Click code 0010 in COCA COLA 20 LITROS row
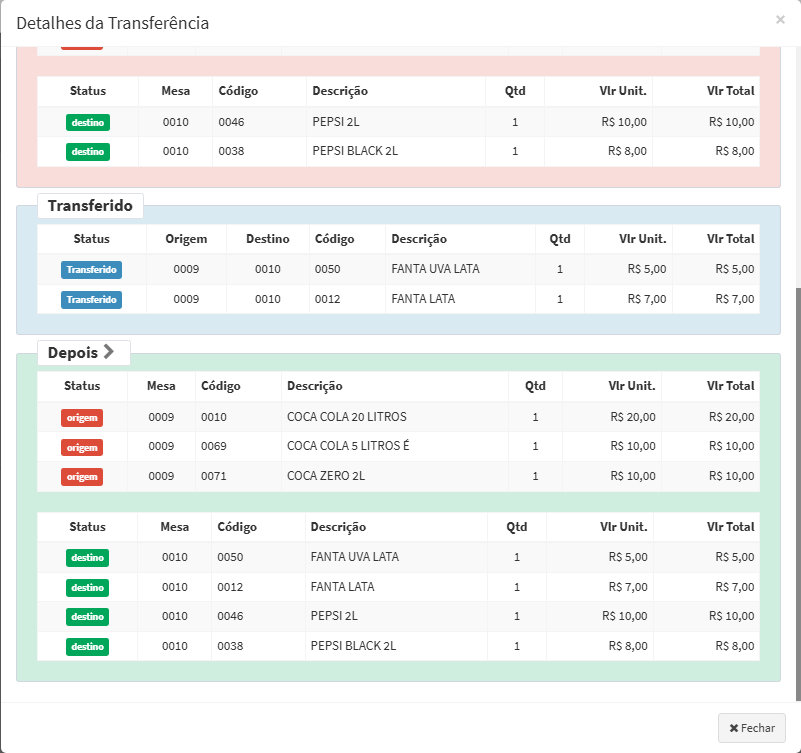 214,417
